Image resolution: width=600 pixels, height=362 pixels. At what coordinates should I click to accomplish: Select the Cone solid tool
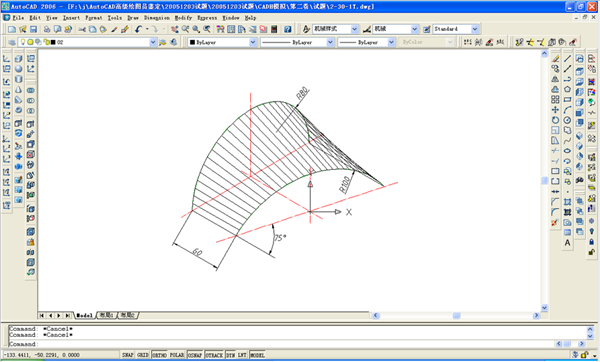[x=18, y=90]
